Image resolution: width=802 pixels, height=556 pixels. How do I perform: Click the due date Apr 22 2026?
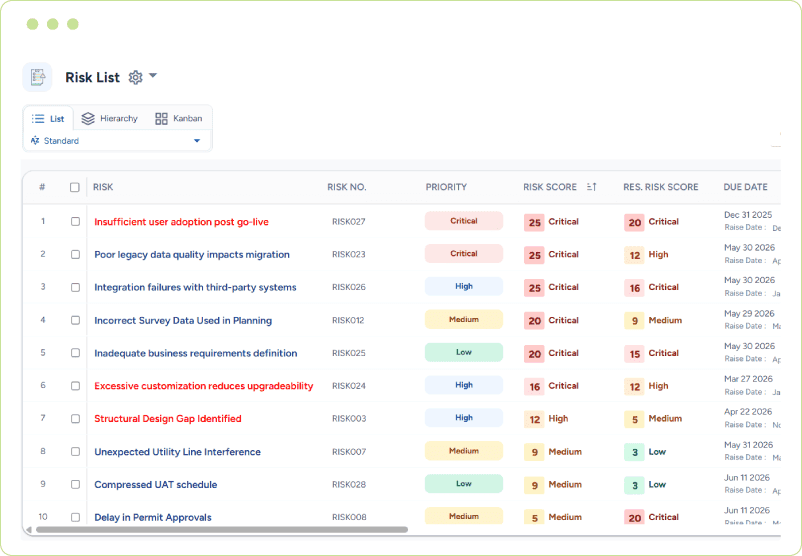coord(748,412)
